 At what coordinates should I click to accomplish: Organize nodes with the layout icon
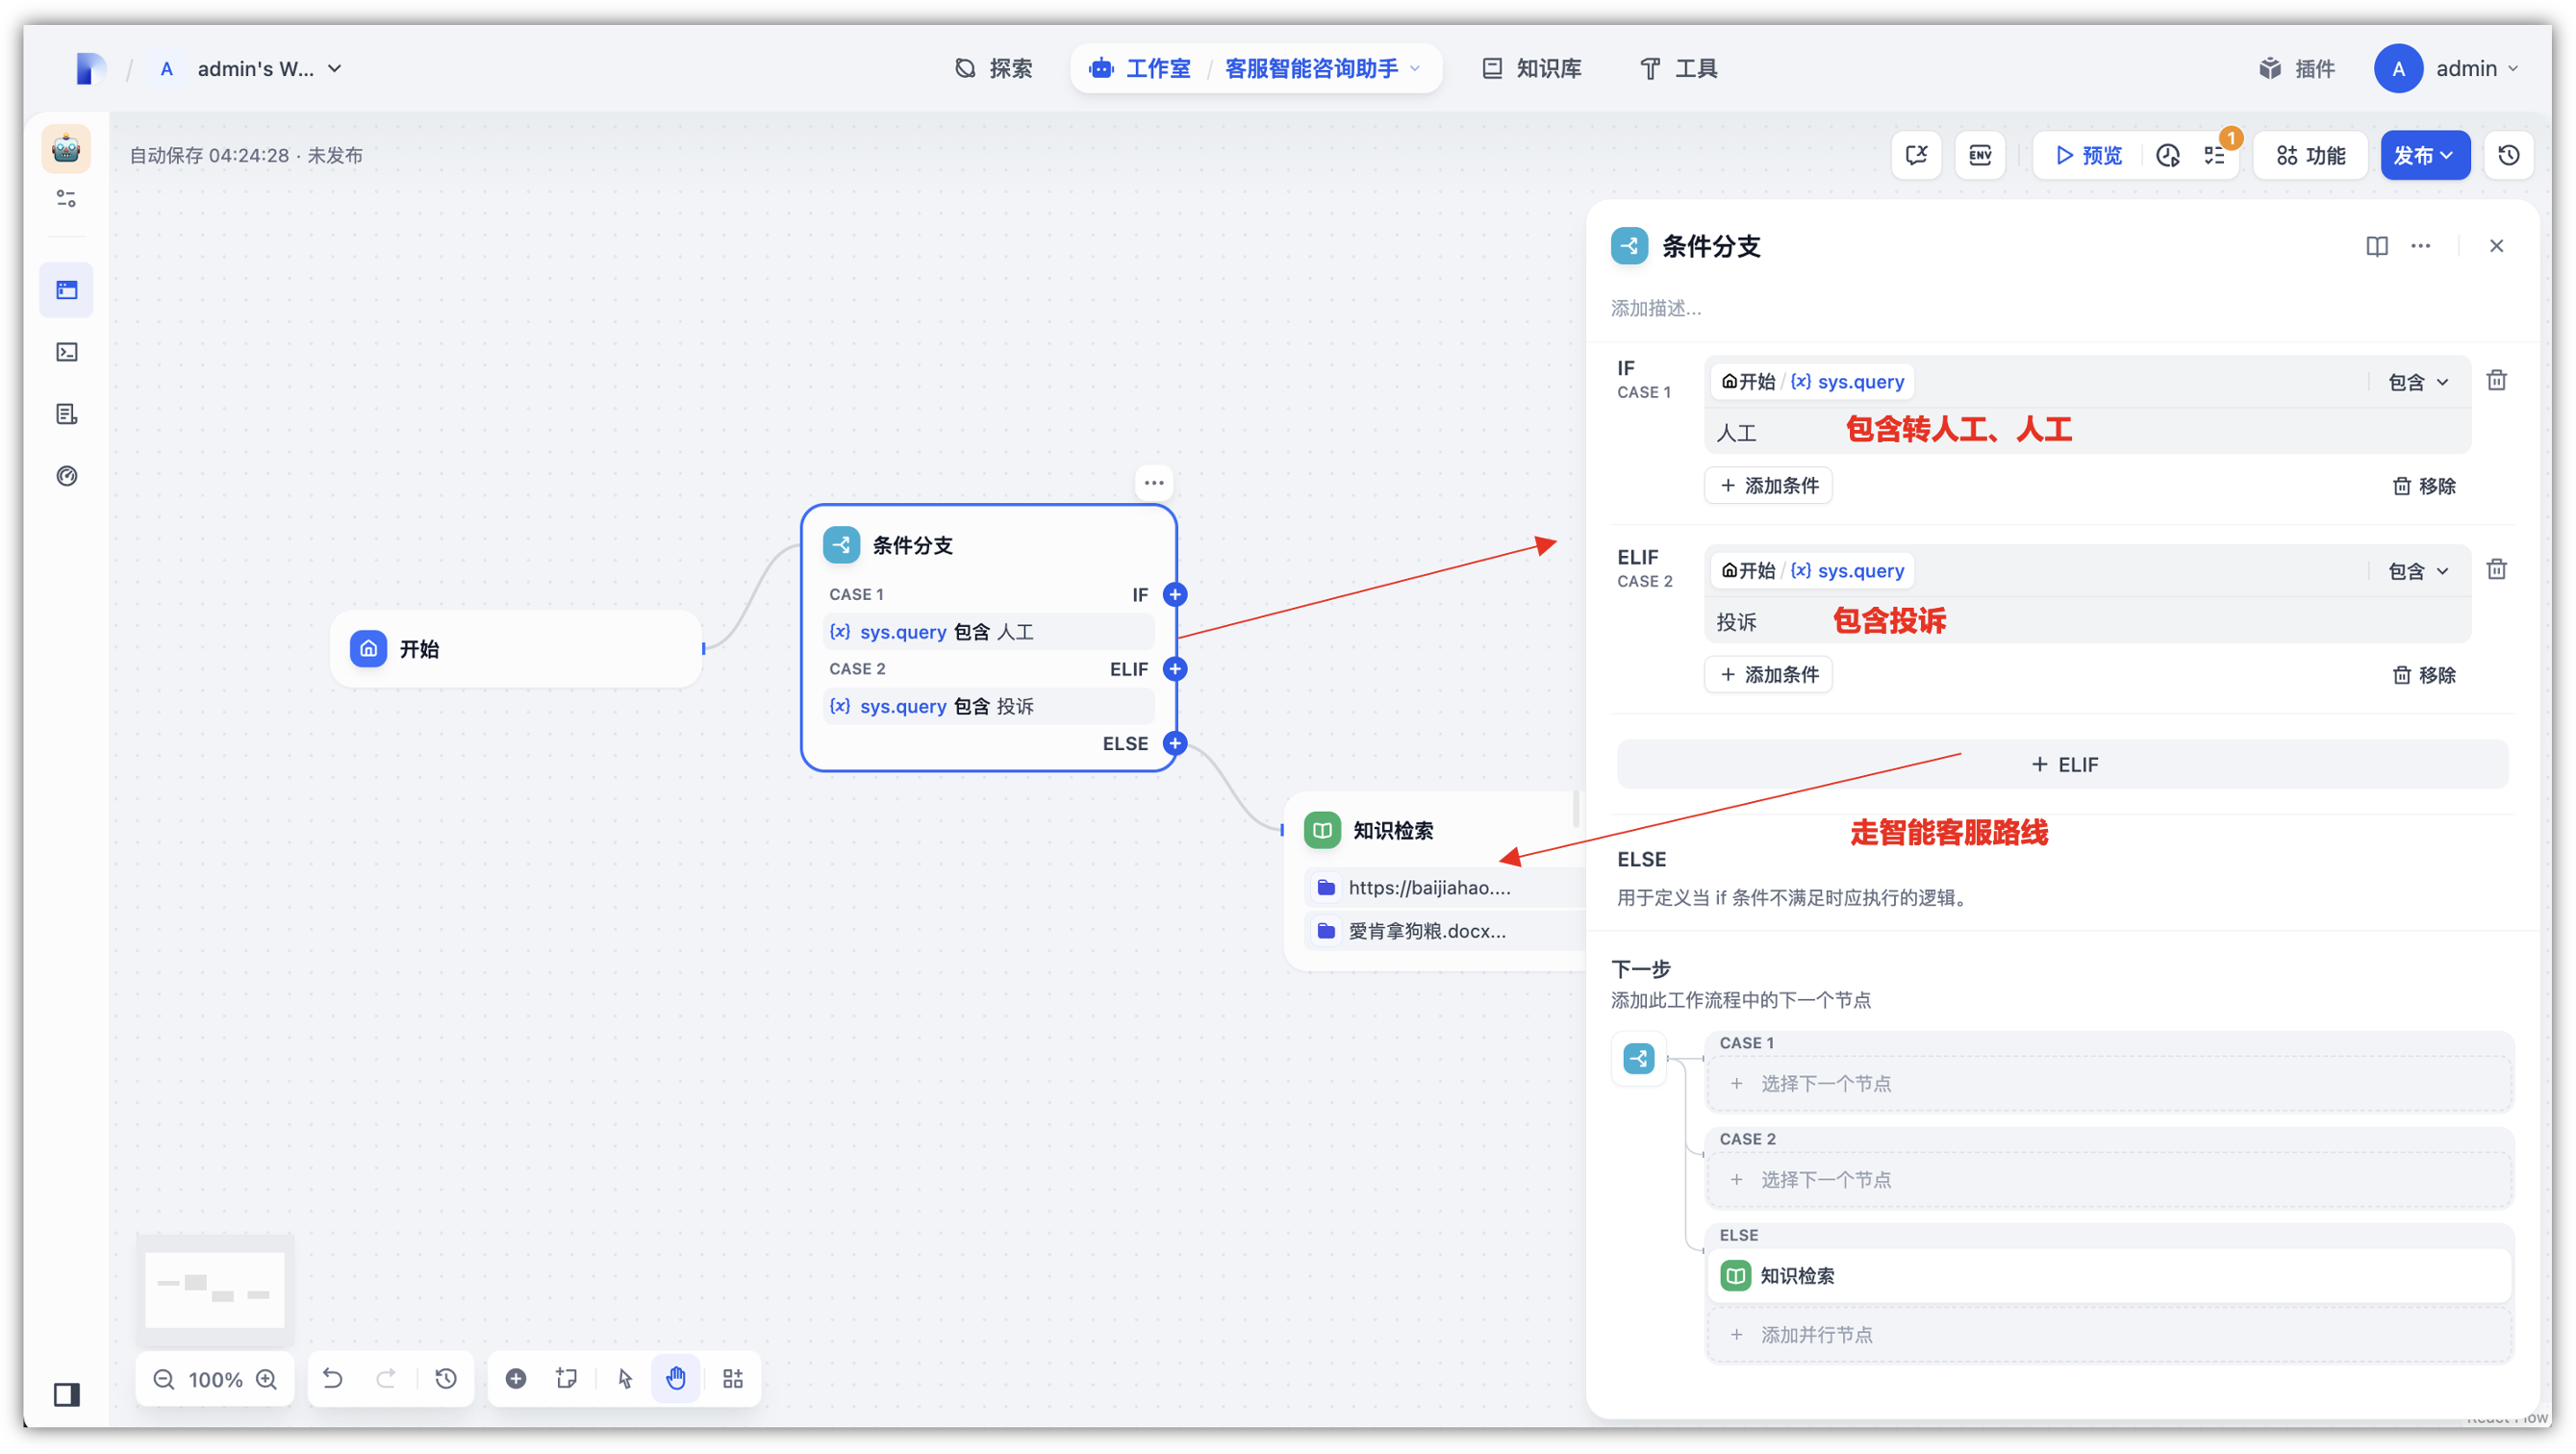[x=733, y=1379]
